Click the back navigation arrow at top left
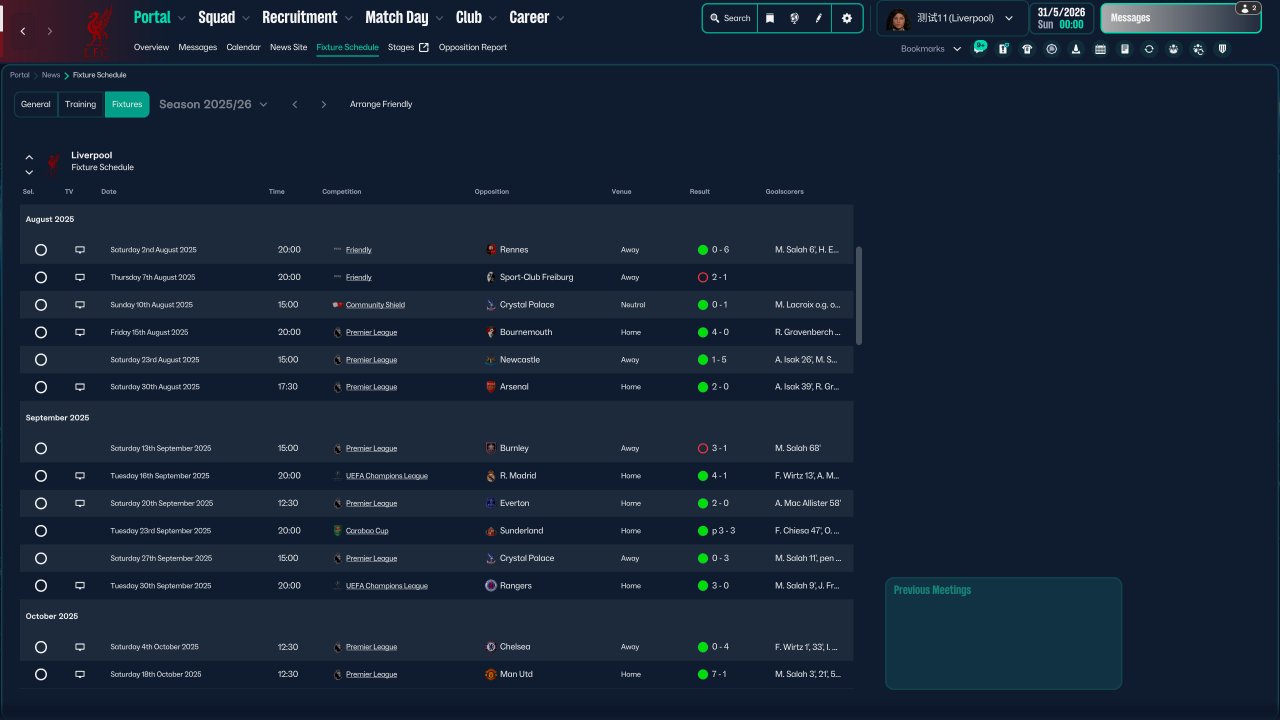This screenshot has height=720, width=1280. tap(23, 32)
